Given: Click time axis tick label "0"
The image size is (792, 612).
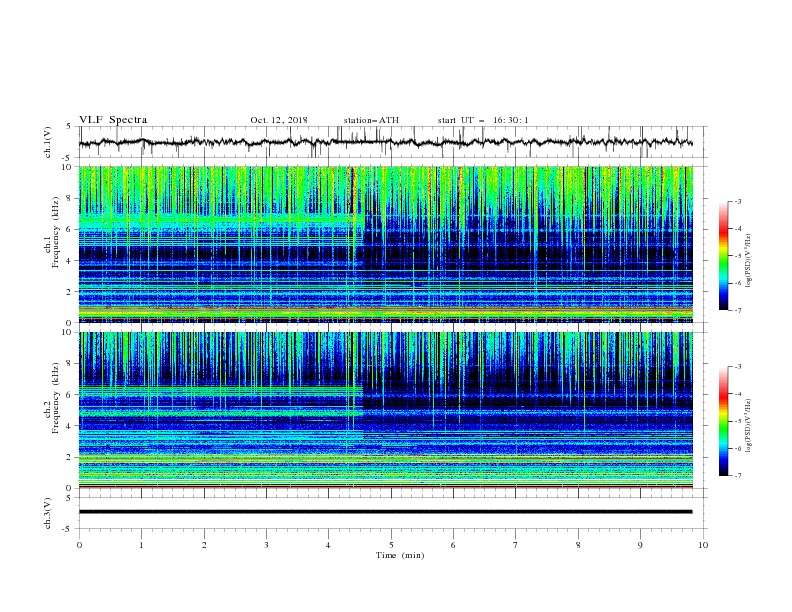Looking at the screenshot, I should [x=79, y=545].
